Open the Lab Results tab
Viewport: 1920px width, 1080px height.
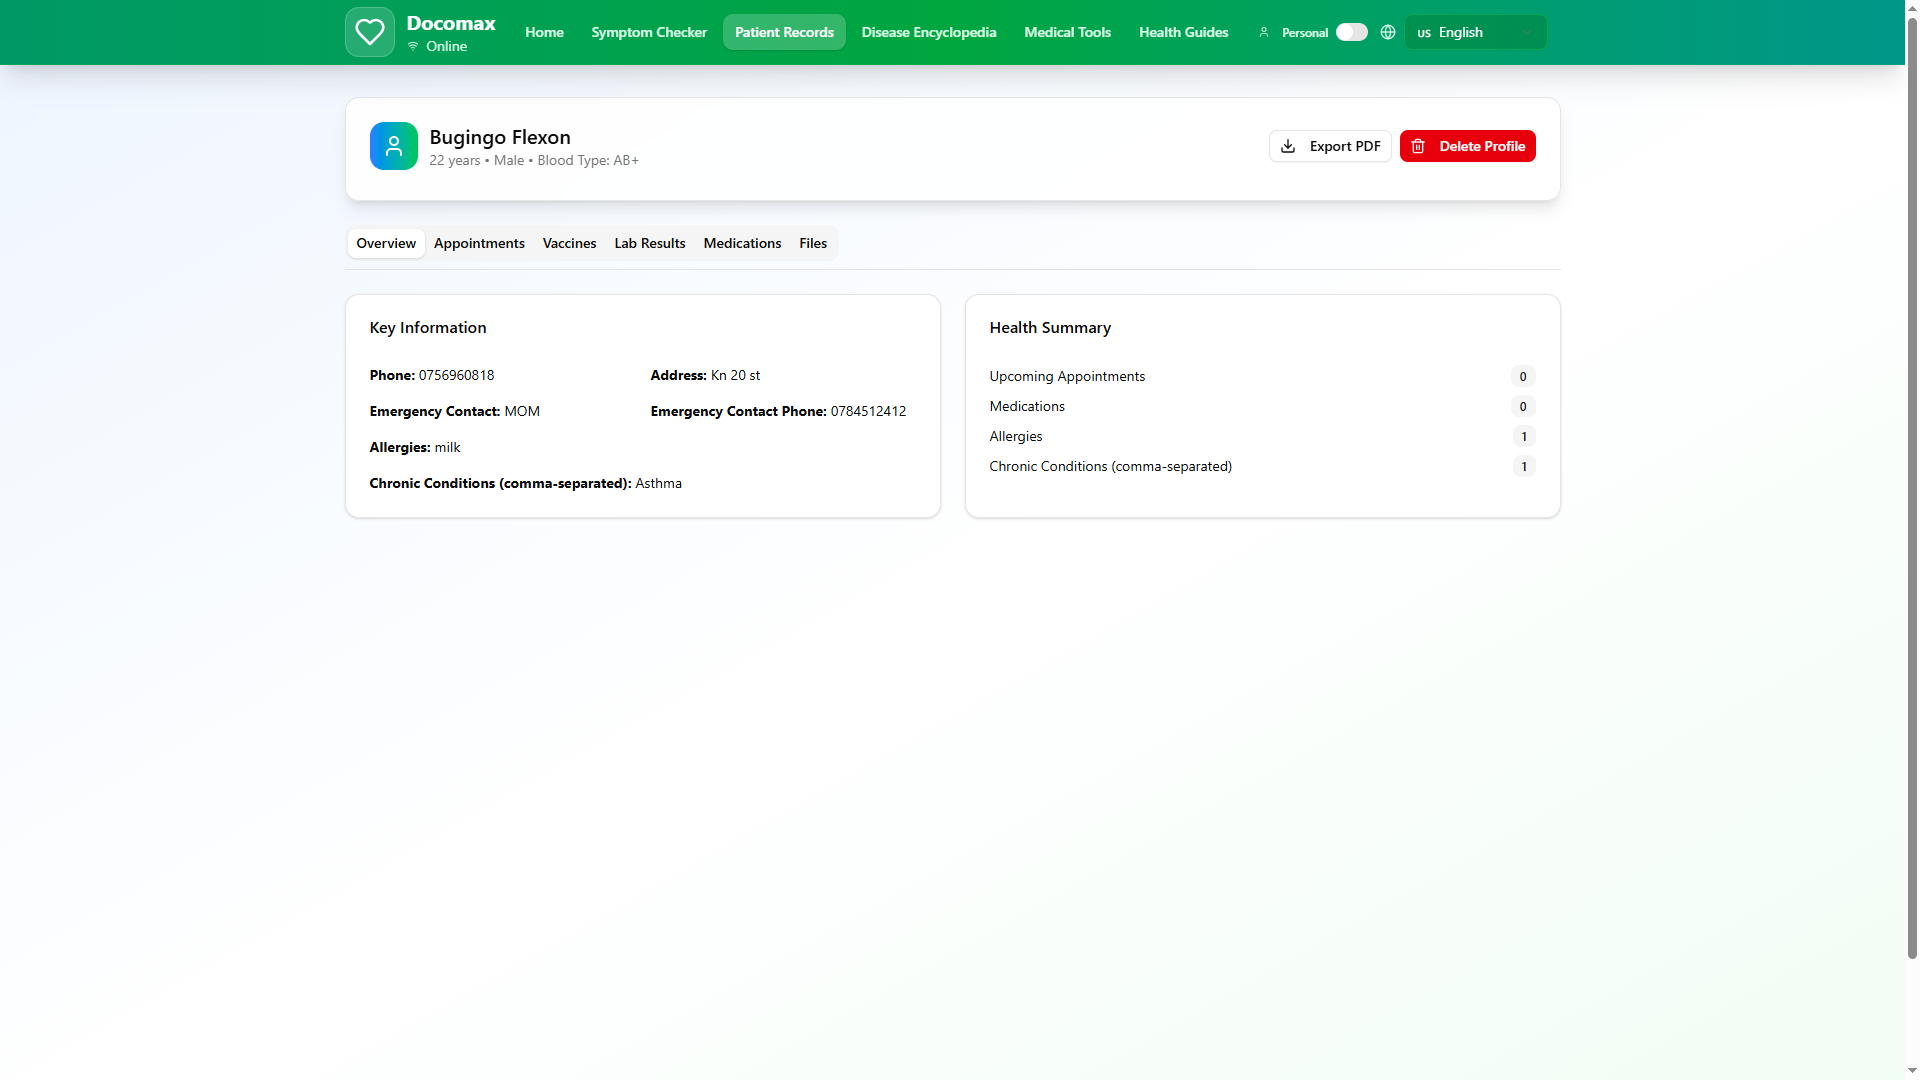pyautogui.click(x=649, y=243)
